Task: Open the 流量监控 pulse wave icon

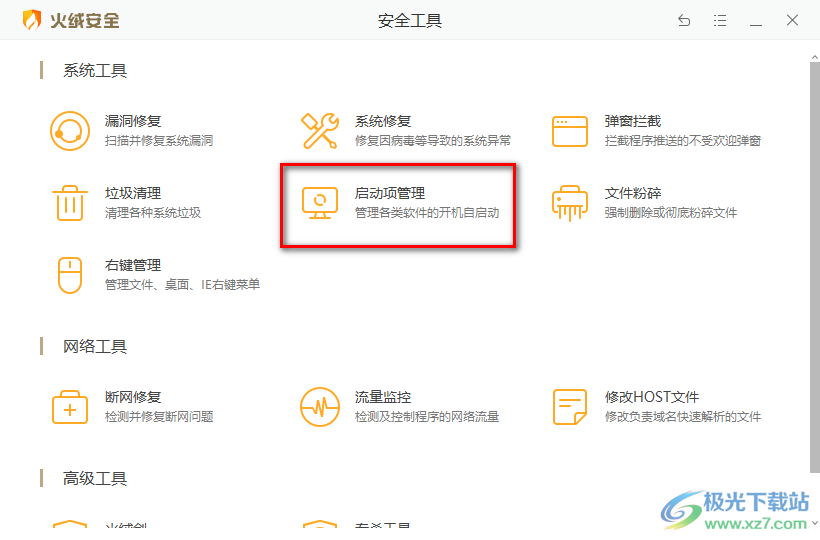Action: pyautogui.click(x=320, y=407)
